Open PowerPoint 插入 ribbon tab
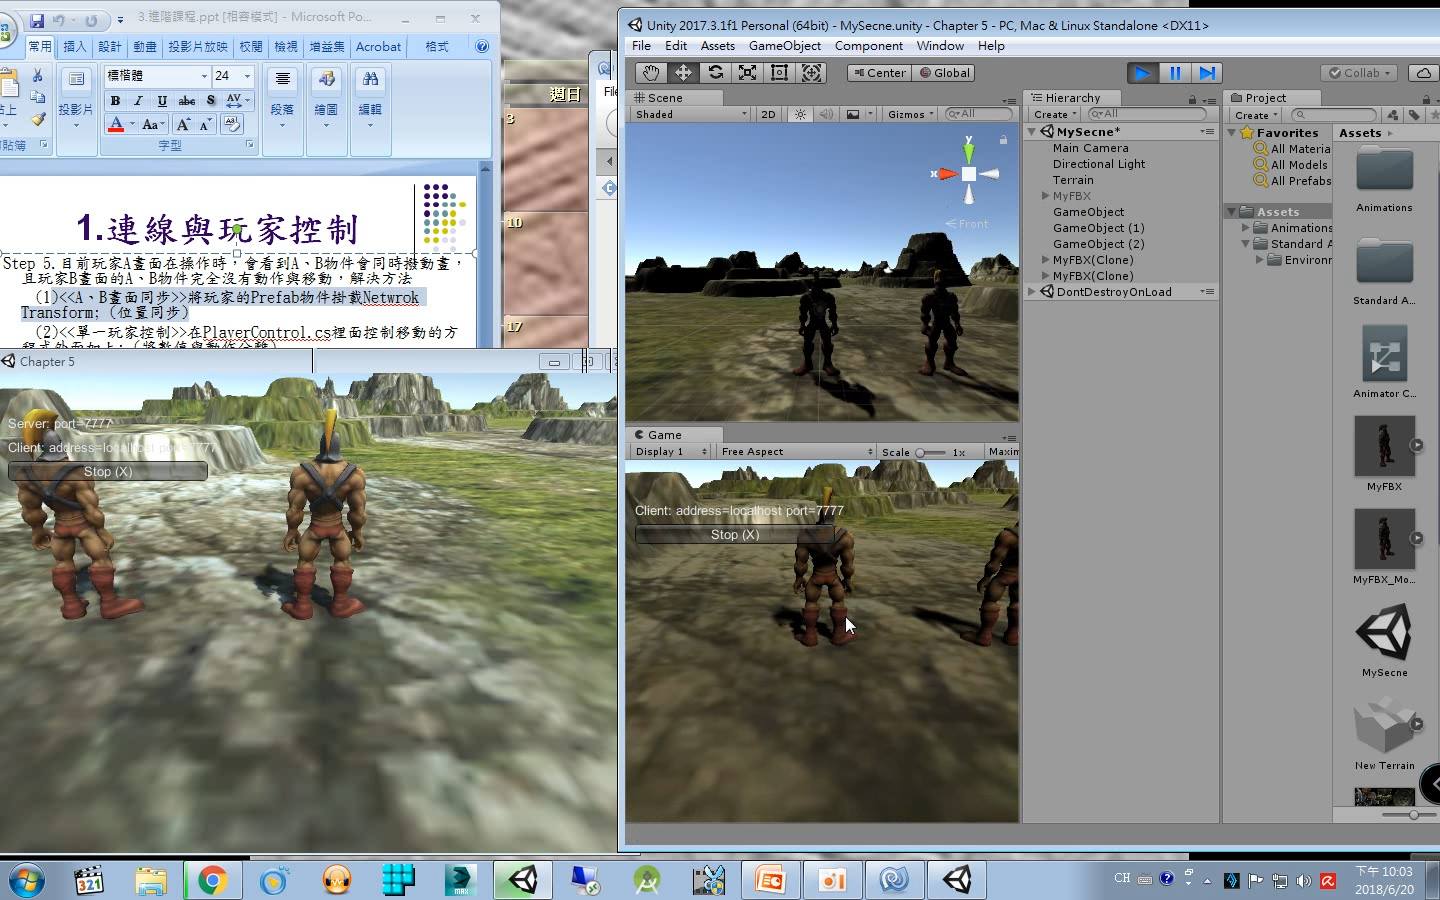This screenshot has height=900, width=1440. pos(75,46)
